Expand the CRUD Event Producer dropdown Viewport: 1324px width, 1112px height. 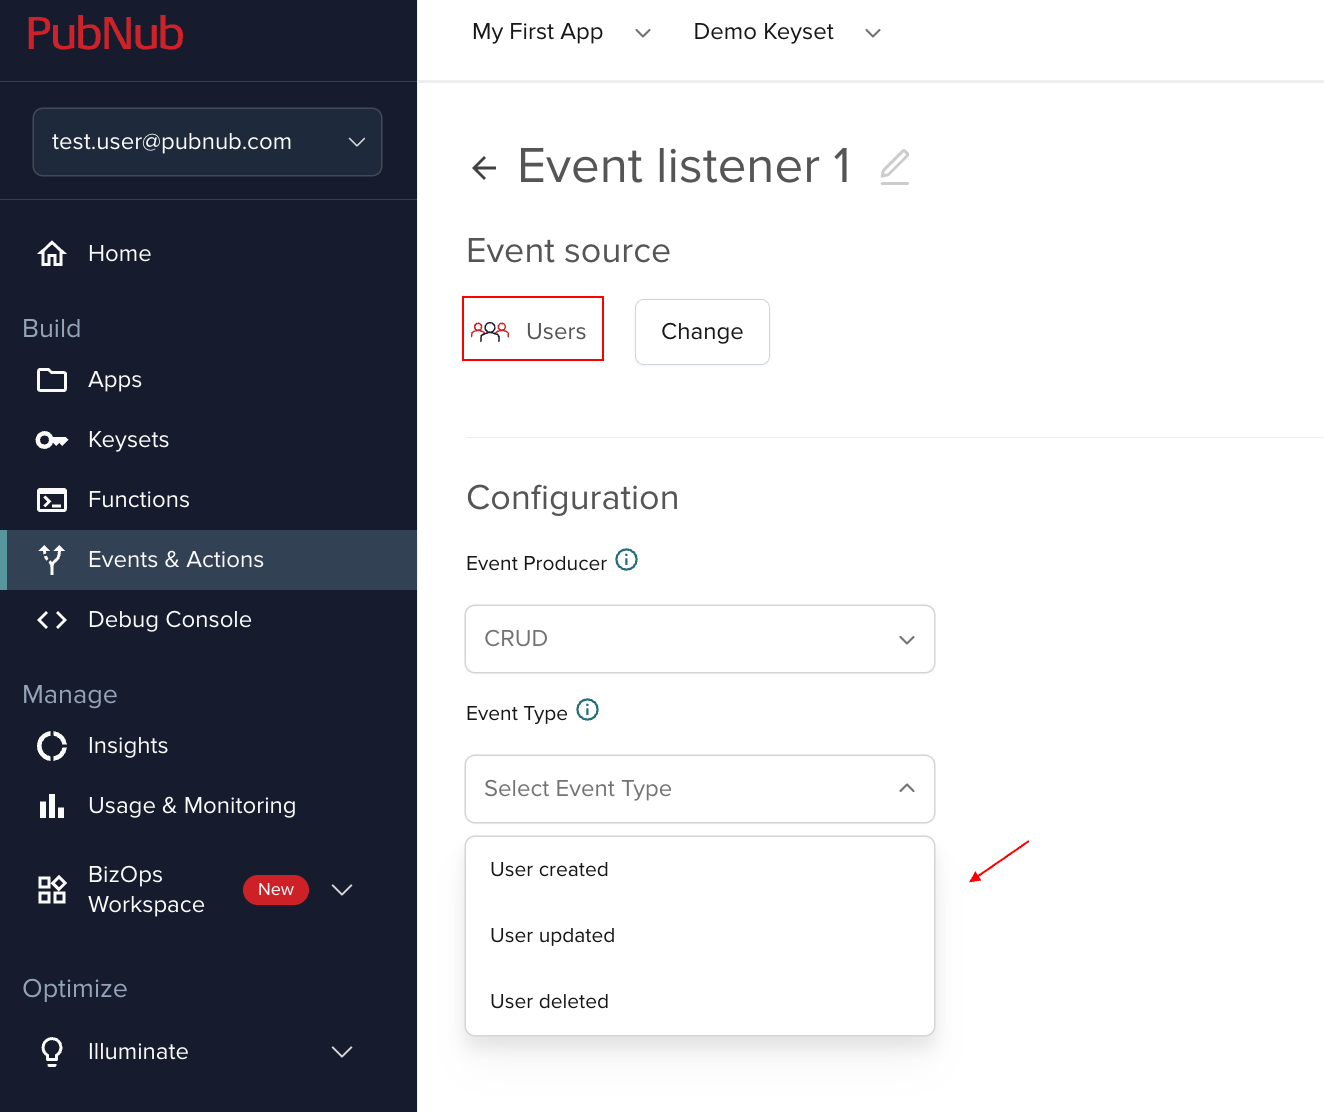(x=906, y=639)
